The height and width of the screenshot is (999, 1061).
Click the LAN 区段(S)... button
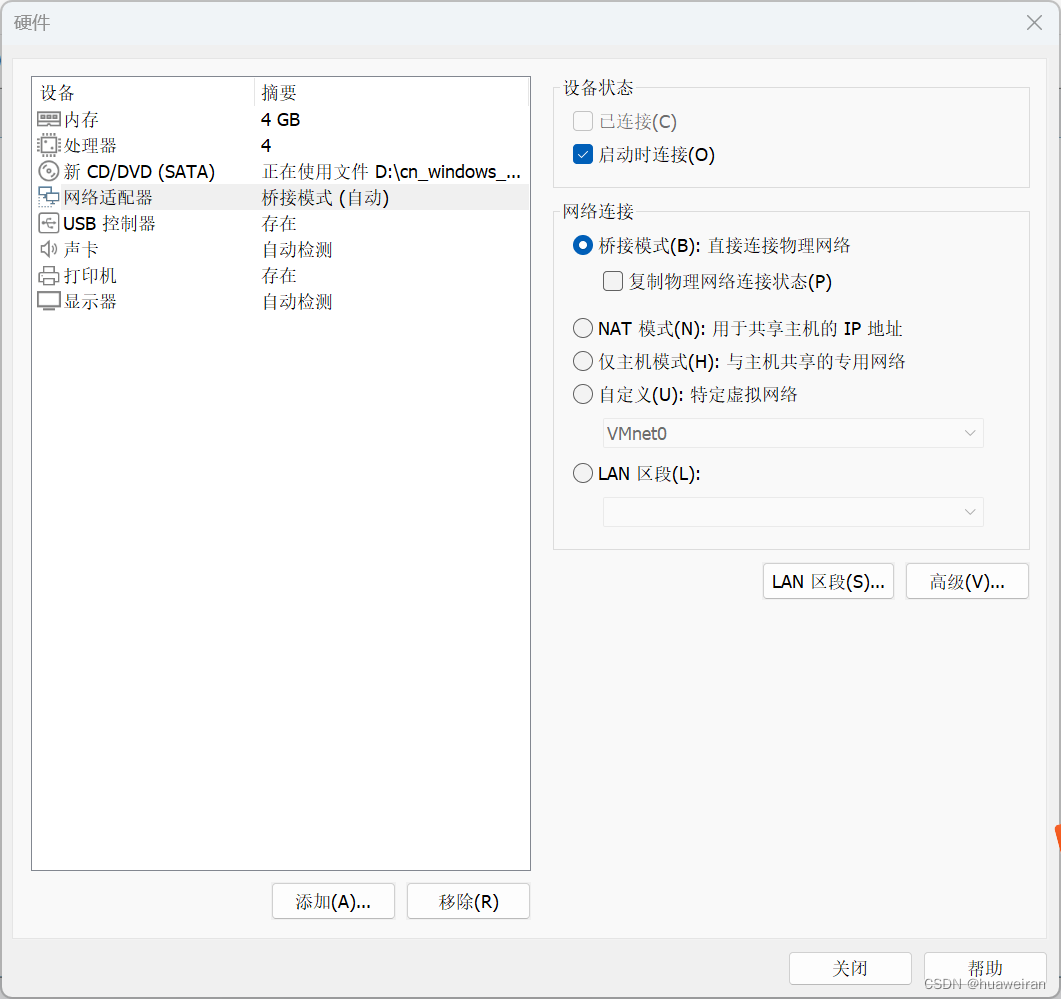point(828,581)
